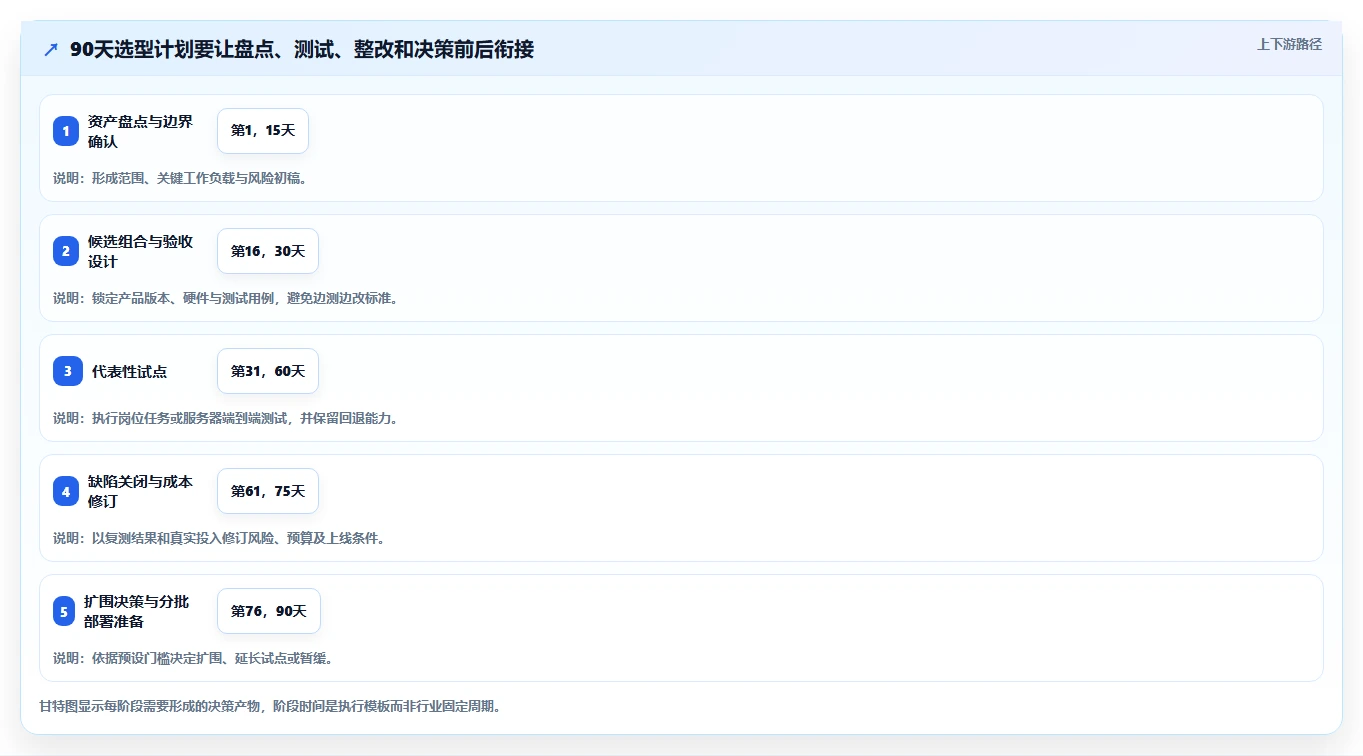
Task: Click the 上下游路径 label
Action: click(1289, 44)
